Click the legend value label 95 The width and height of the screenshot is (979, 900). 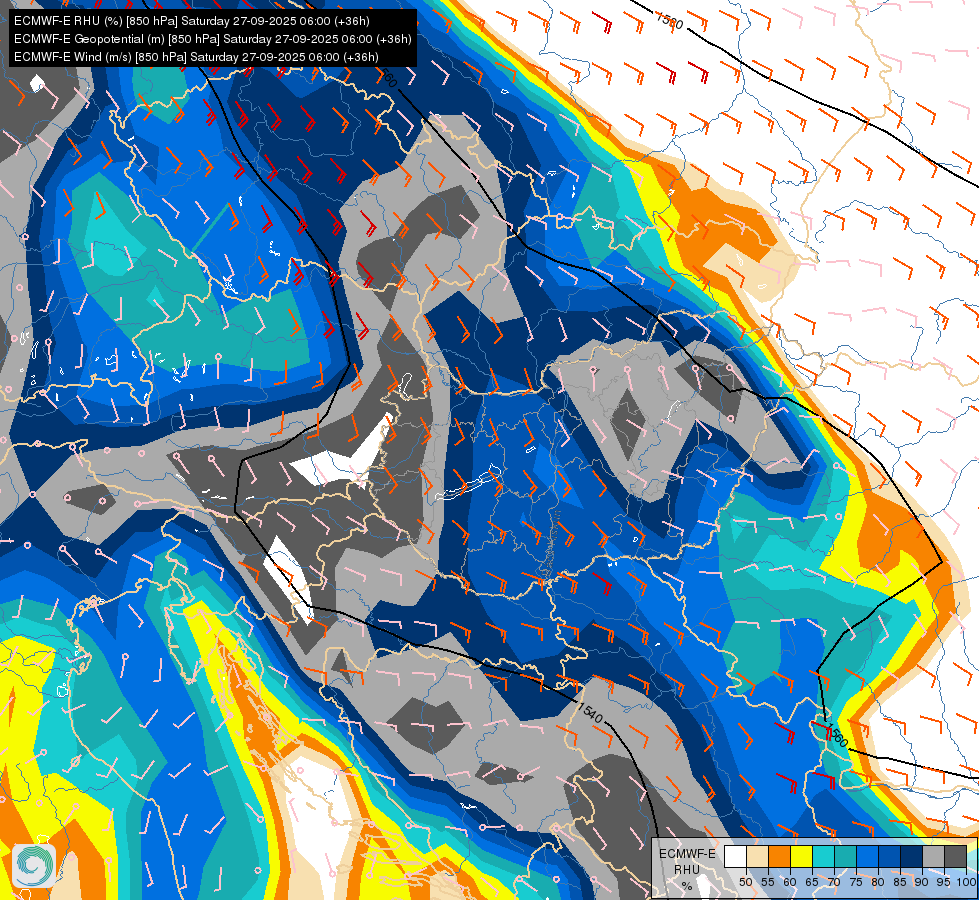(944, 882)
